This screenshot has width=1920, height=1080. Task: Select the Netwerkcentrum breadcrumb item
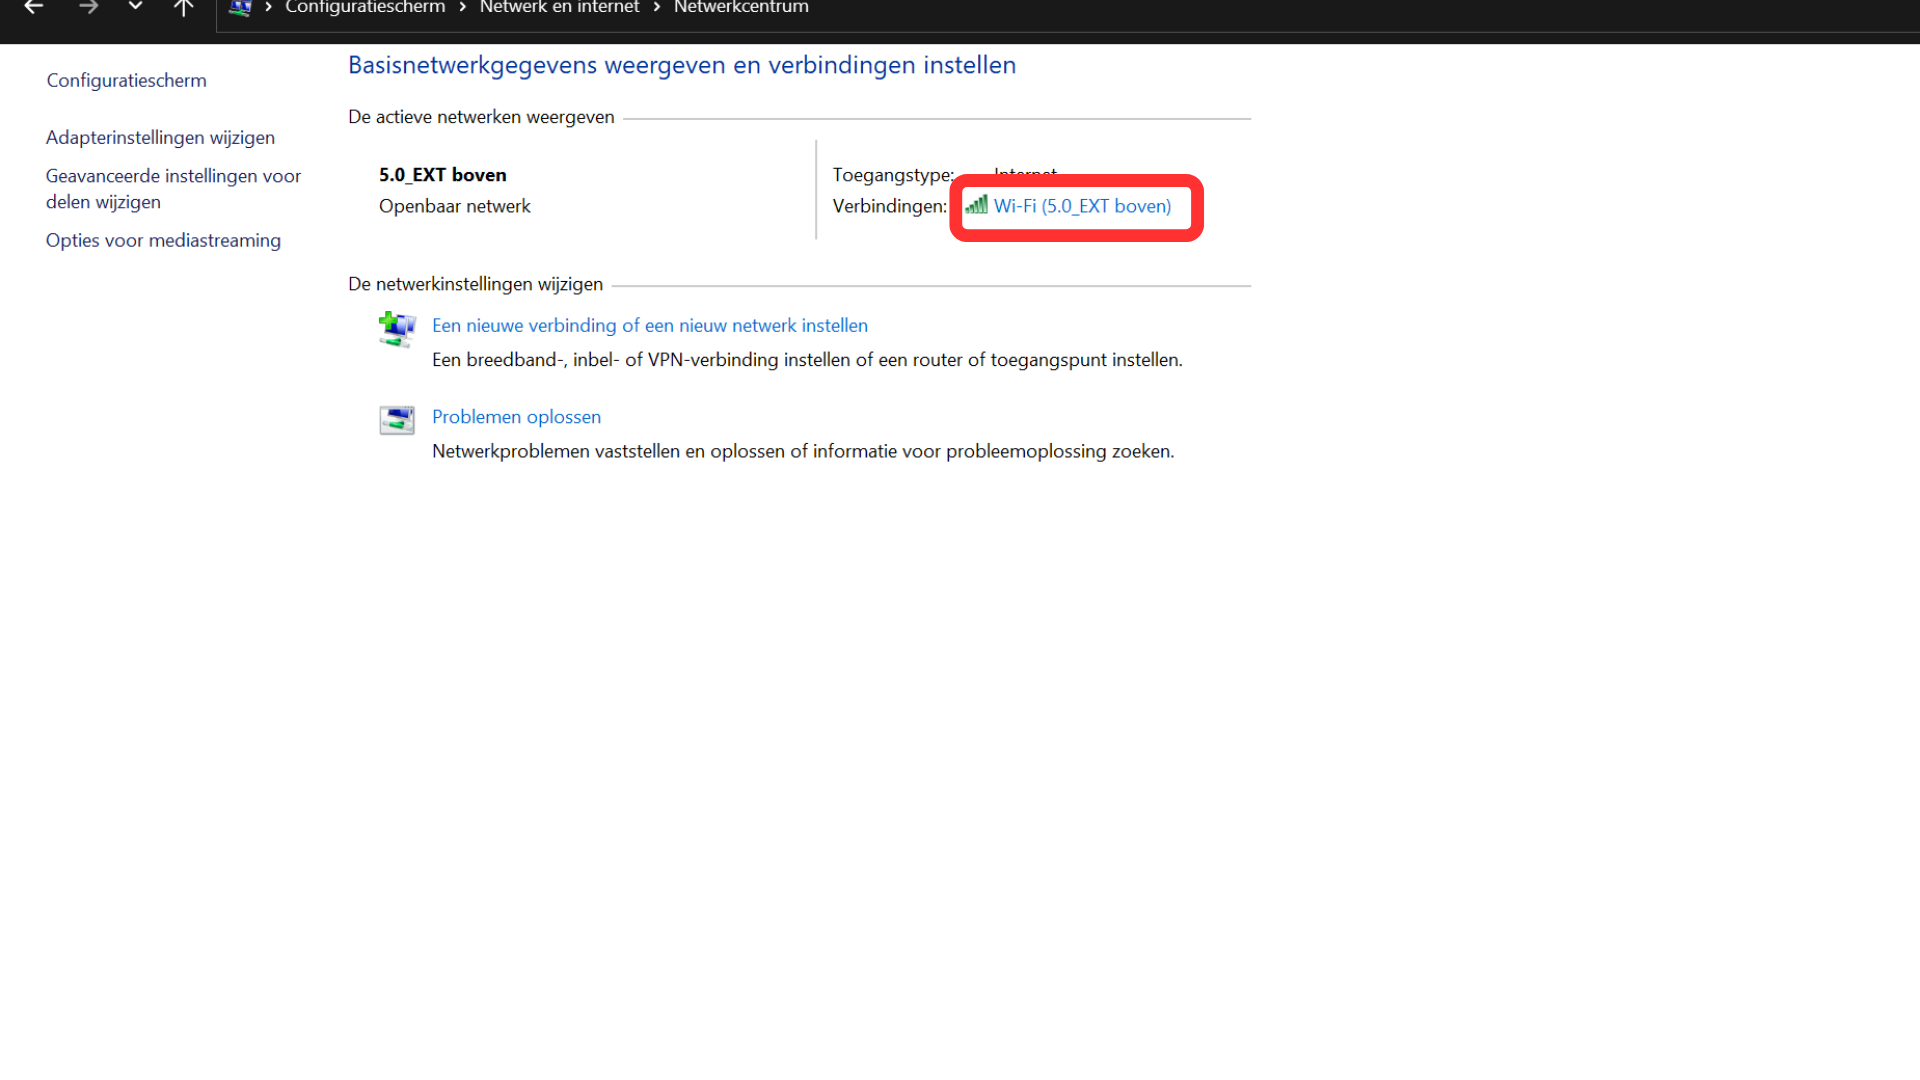point(741,8)
